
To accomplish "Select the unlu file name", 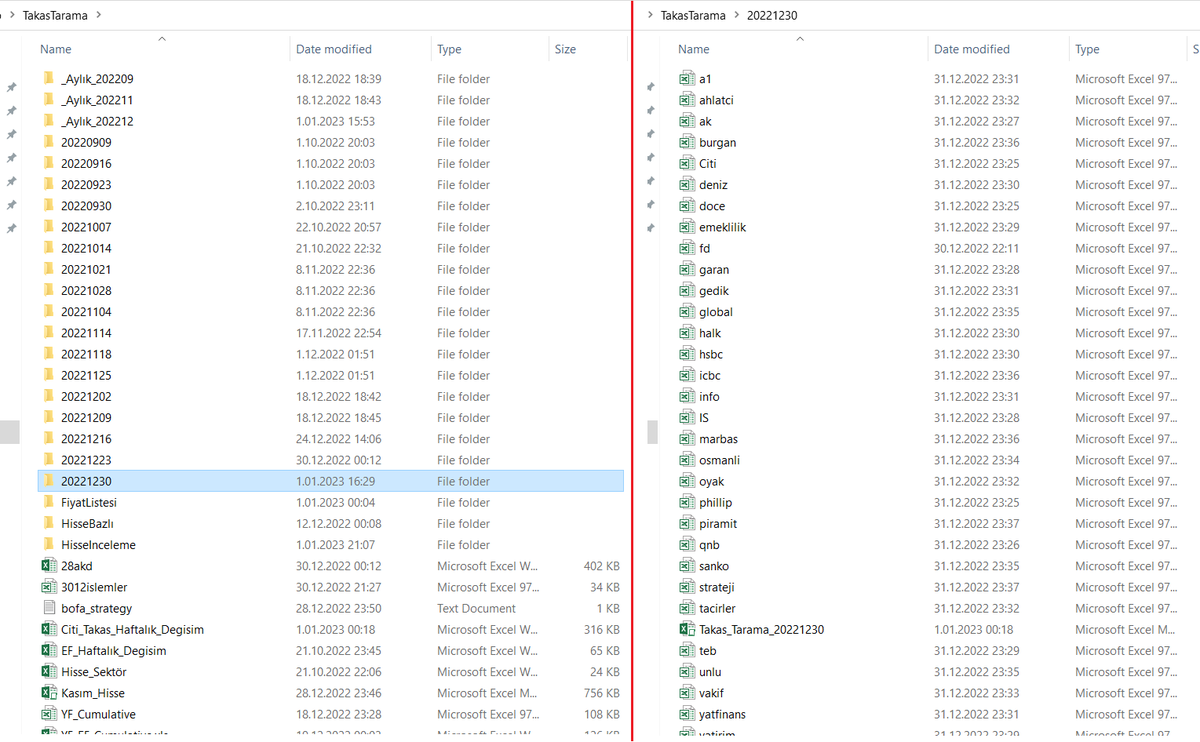I will point(710,672).
